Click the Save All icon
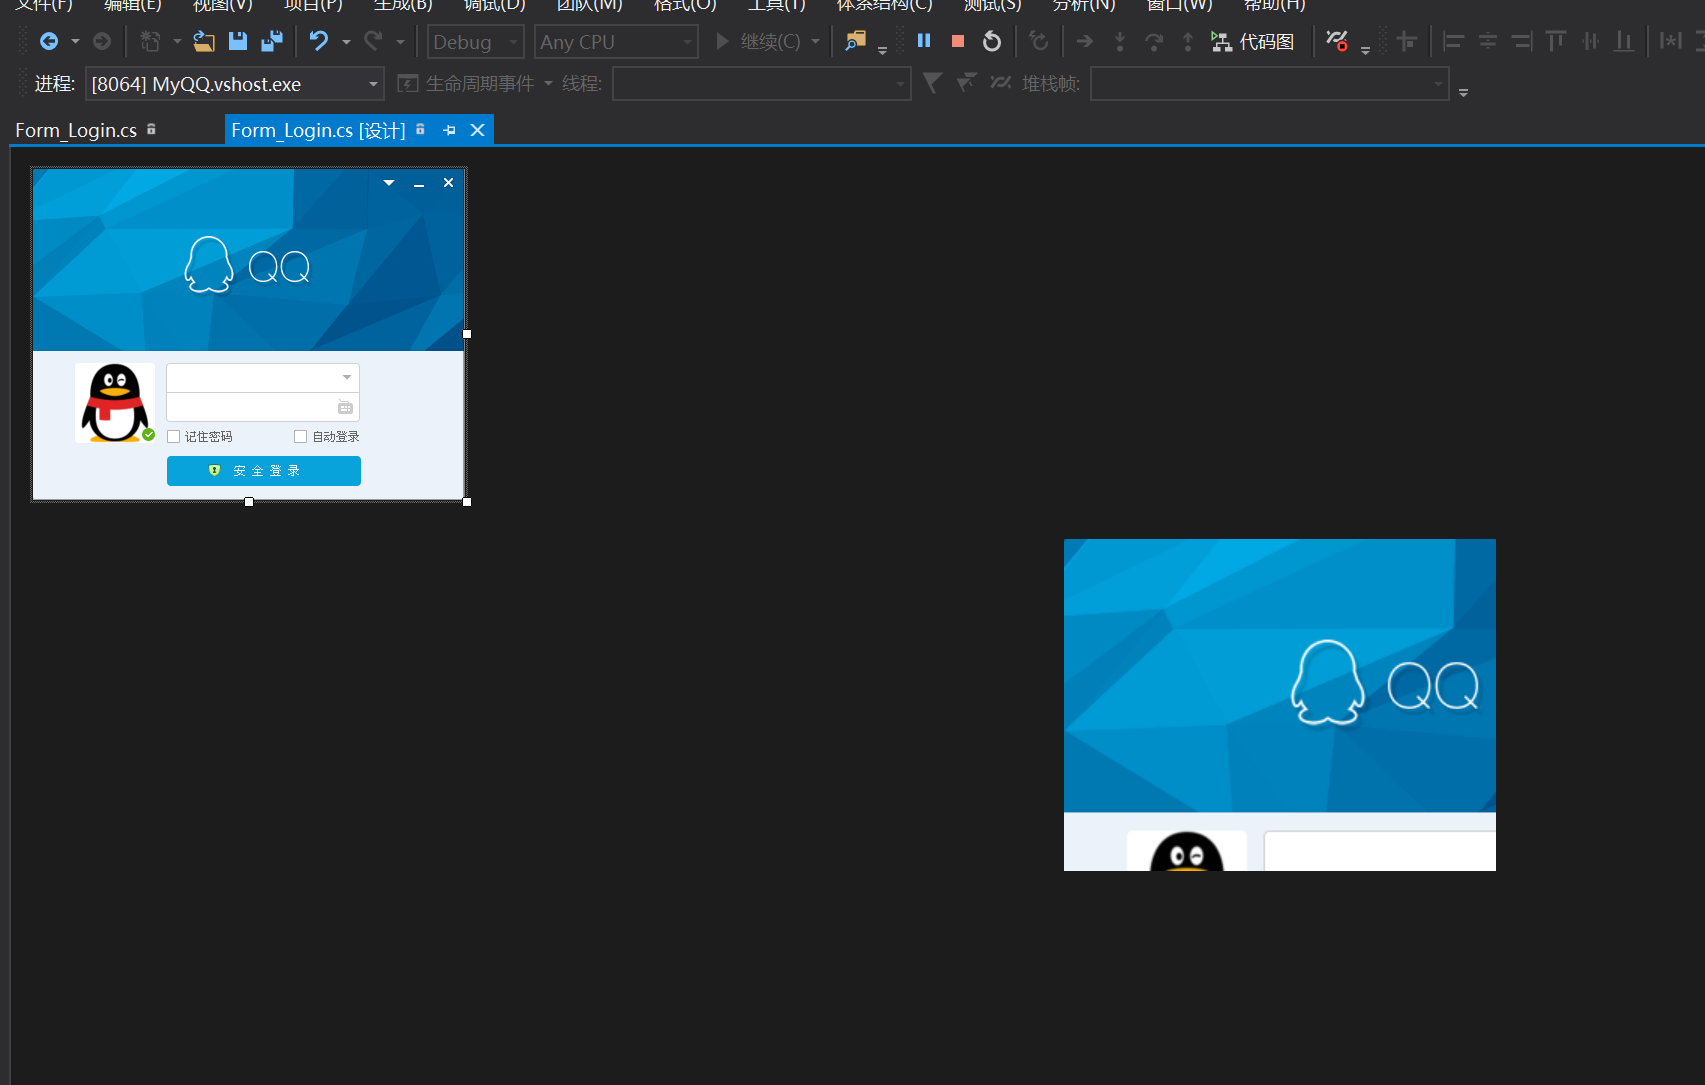The height and width of the screenshot is (1085, 1705). pos(272,41)
